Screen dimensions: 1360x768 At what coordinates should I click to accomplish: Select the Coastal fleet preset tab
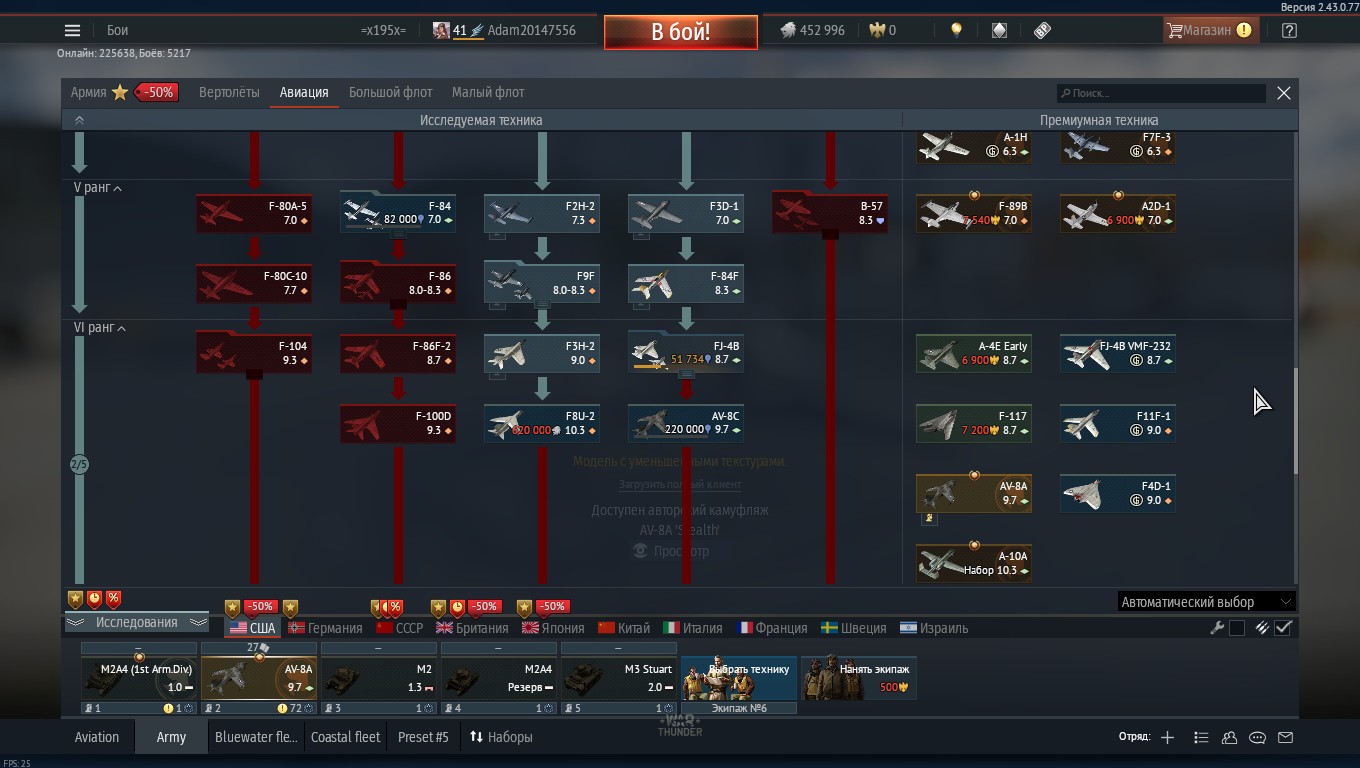click(x=345, y=737)
